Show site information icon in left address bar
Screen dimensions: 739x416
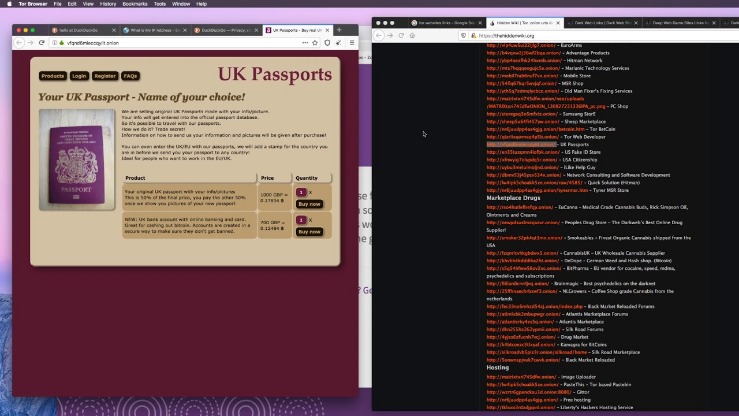(x=55, y=43)
